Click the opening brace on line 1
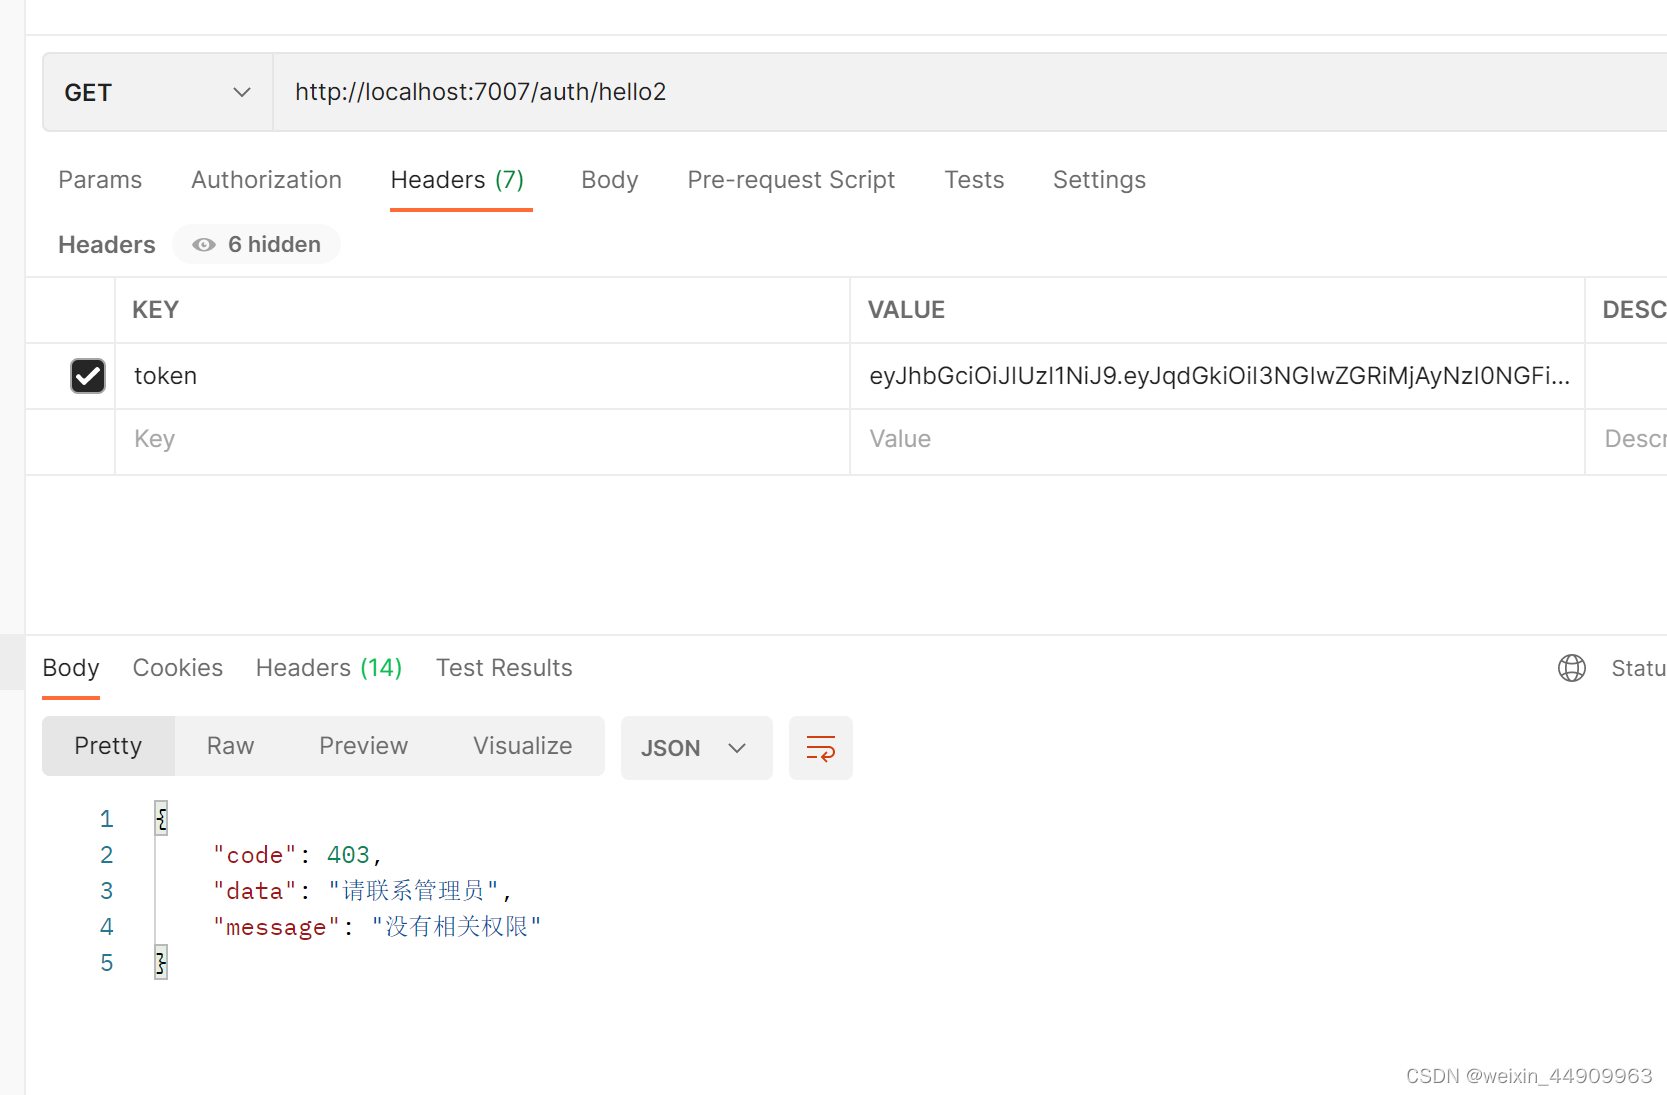 pyautogui.click(x=161, y=819)
